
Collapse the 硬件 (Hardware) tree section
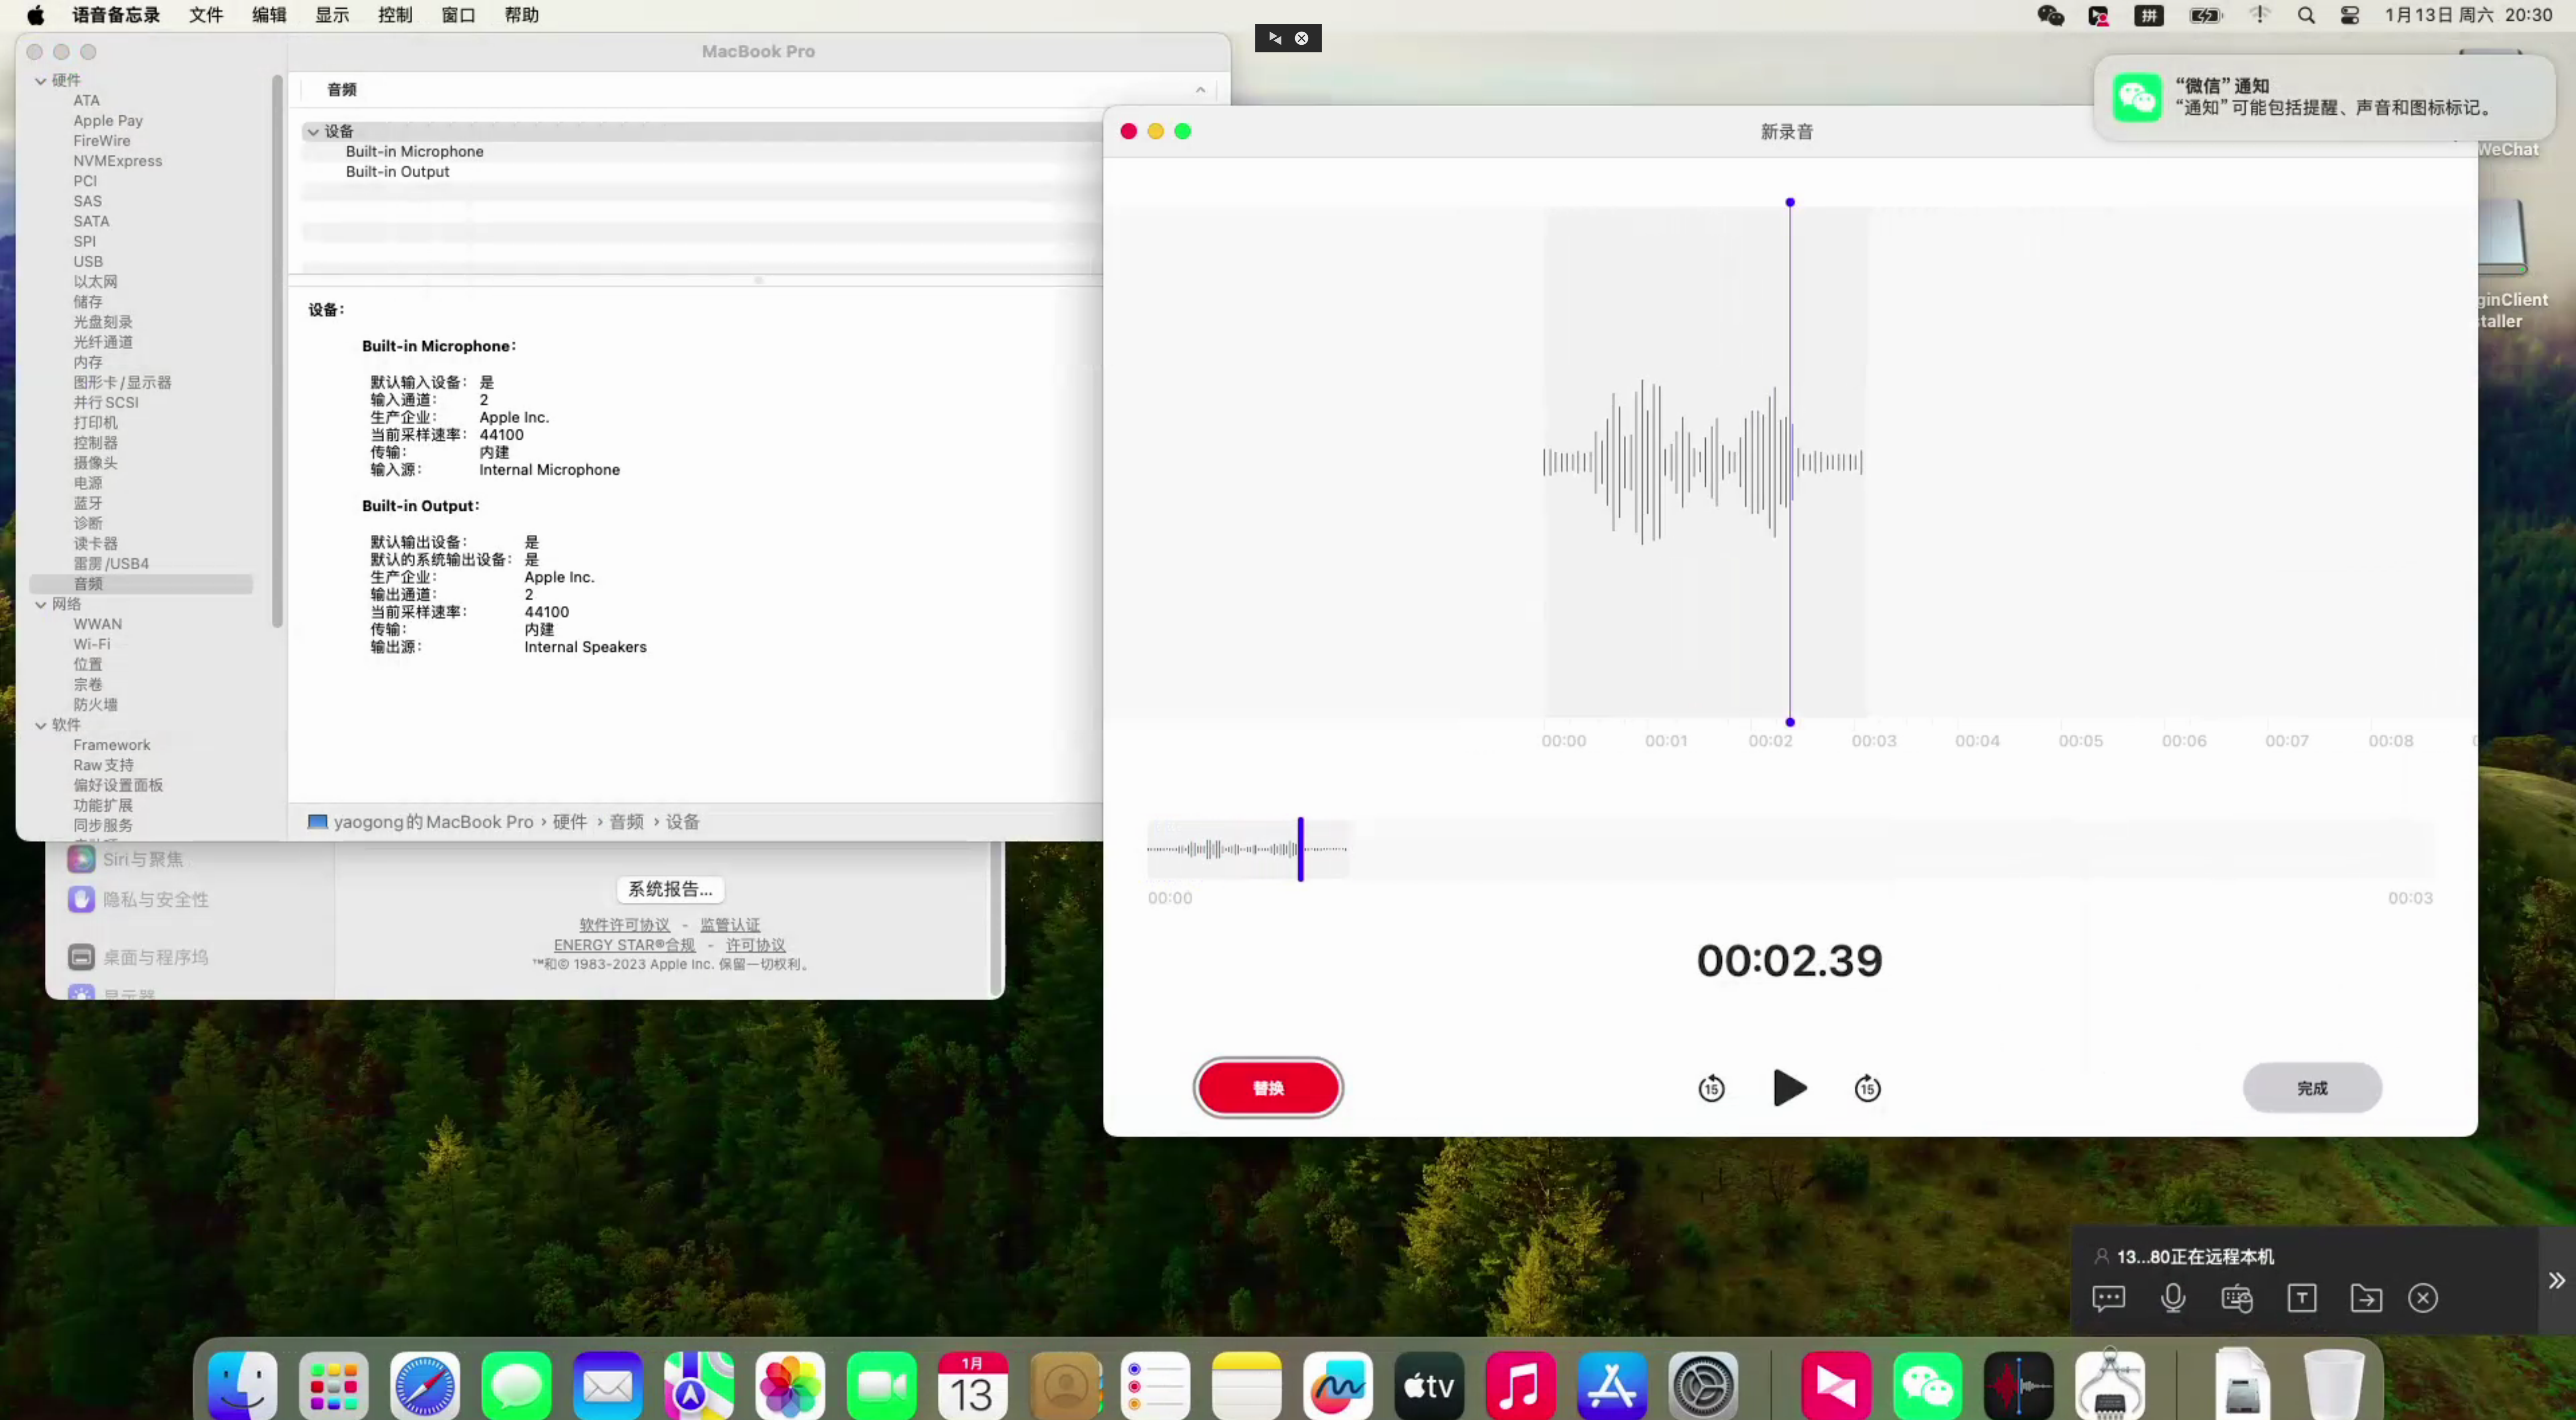click(41, 80)
